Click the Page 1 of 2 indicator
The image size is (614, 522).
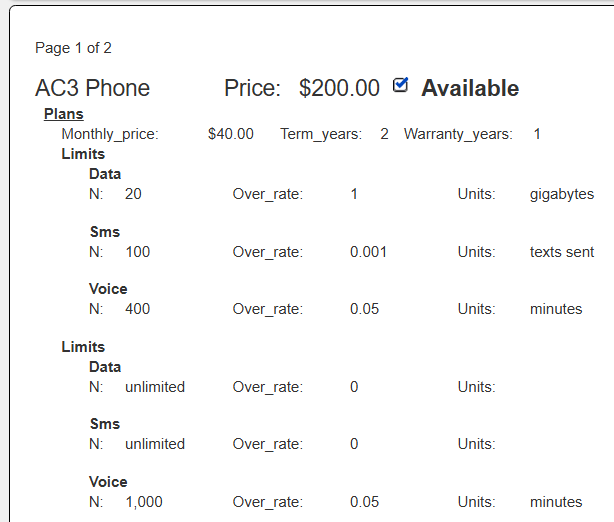click(x=73, y=48)
